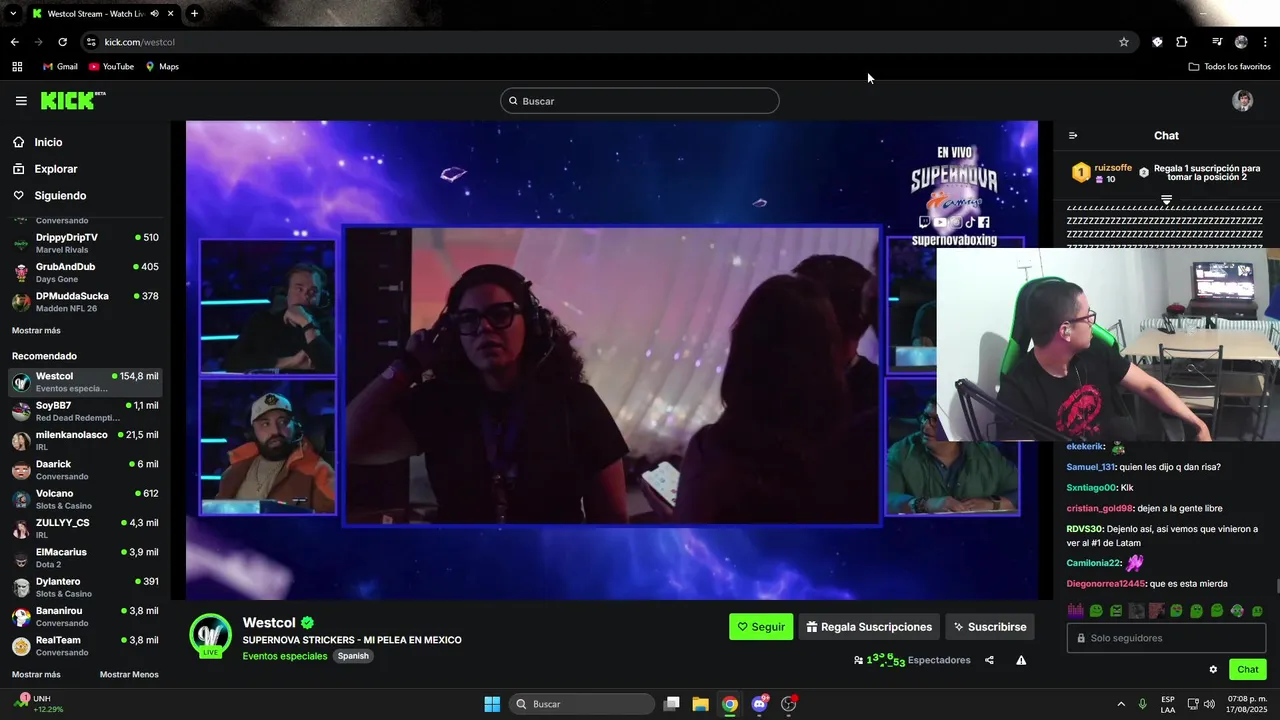Open Todos los favoritos folder
This screenshot has width=1280, height=720.
1229,67
